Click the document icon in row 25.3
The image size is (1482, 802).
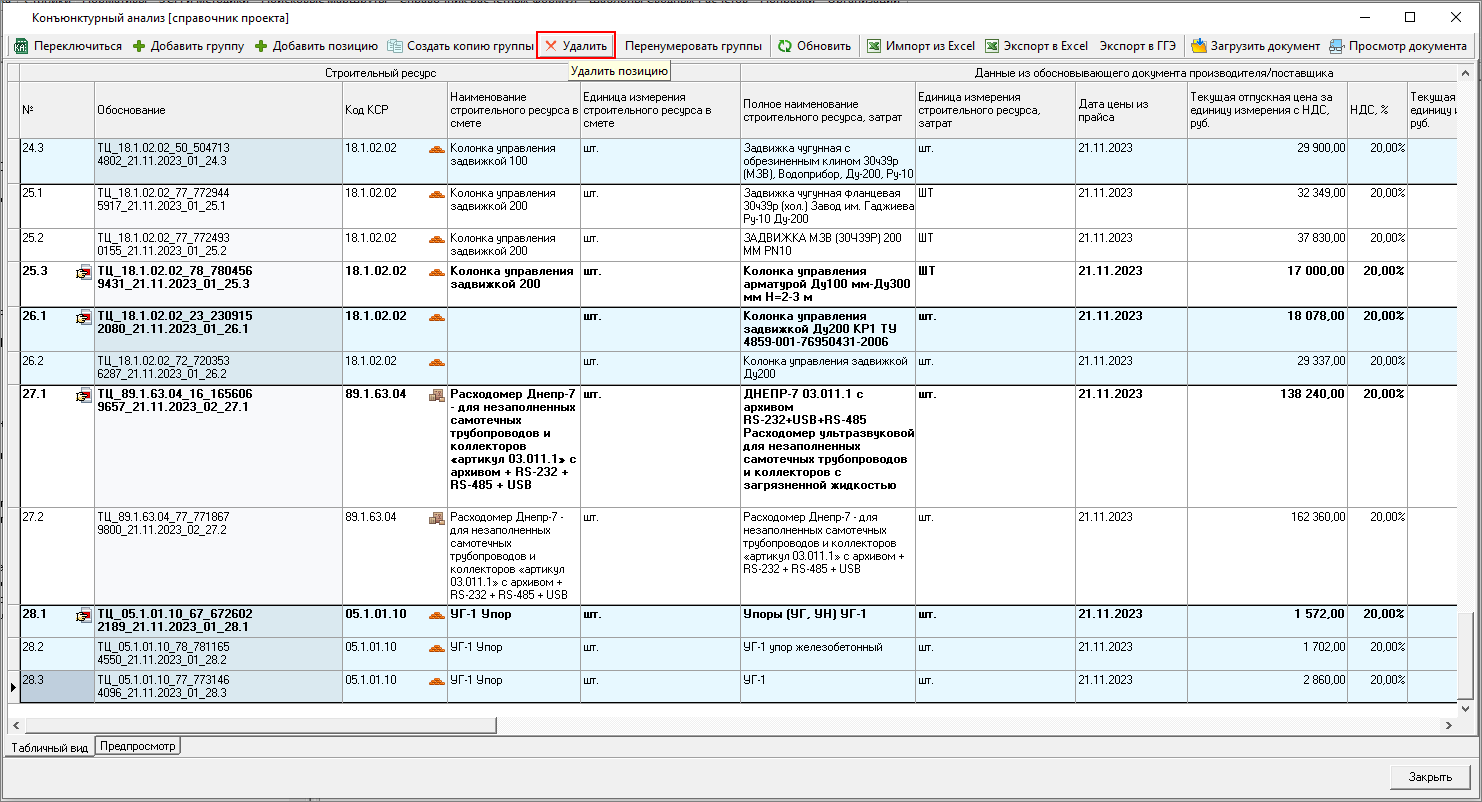point(84,273)
